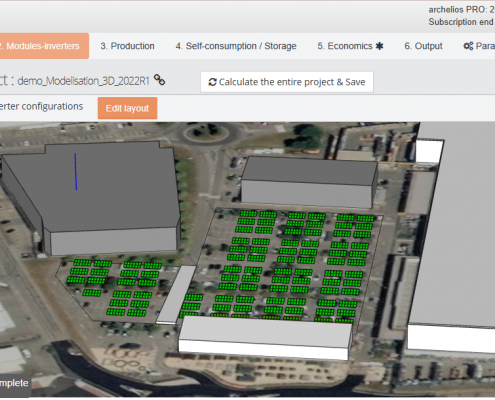This screenshot has width=495, height=400.
Task: Switch to the 3. Production tab
Action: (127, 46)
